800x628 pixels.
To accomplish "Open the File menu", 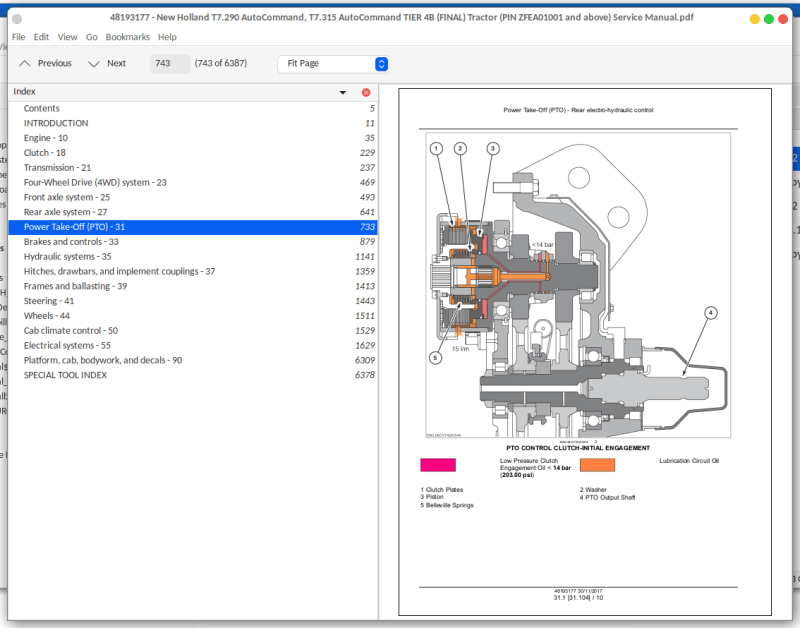I will point(17,37).
